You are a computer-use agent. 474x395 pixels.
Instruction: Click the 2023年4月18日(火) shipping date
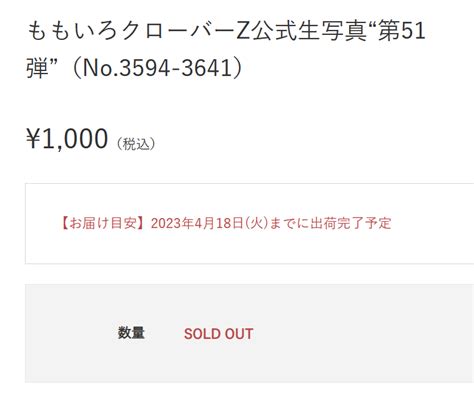pyautogui.click(x=209, y=223)
